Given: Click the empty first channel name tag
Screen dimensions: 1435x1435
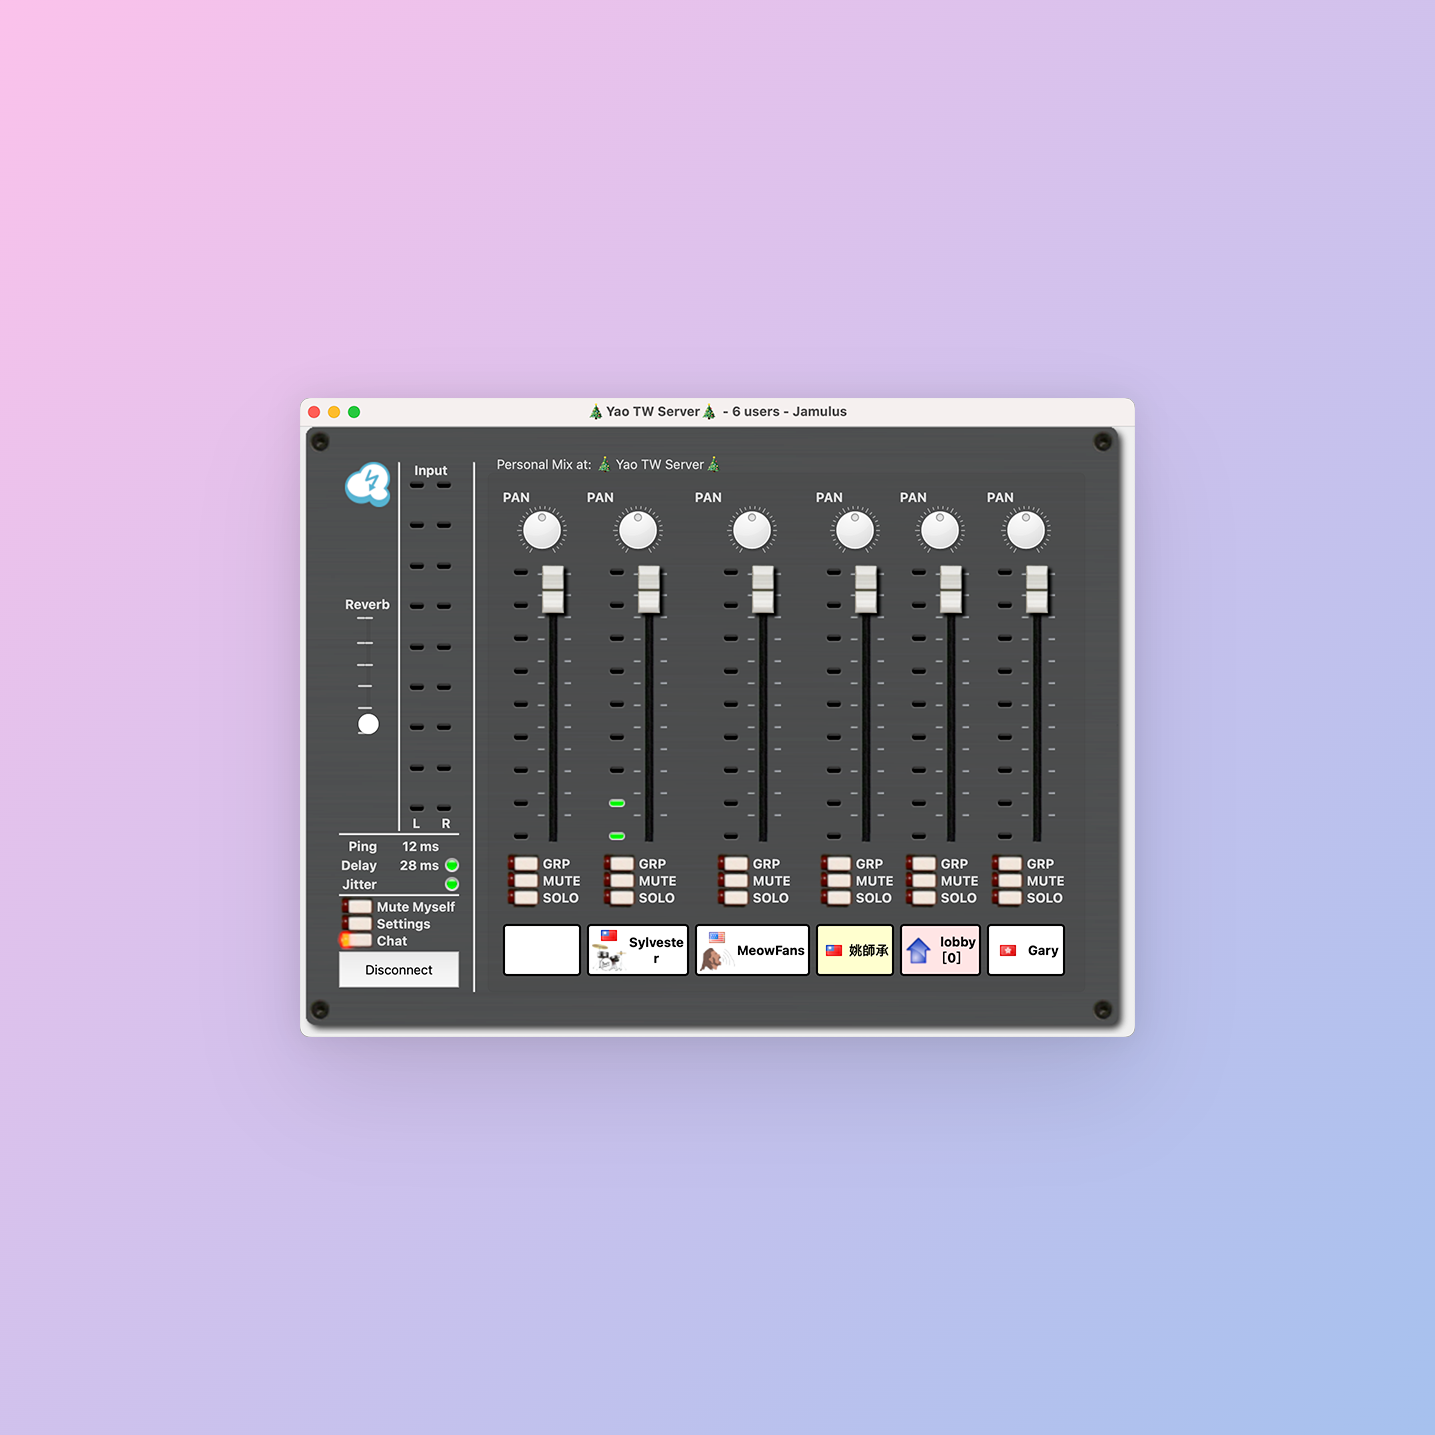Looking at the screenshot, I should click(x=542, y=950).
